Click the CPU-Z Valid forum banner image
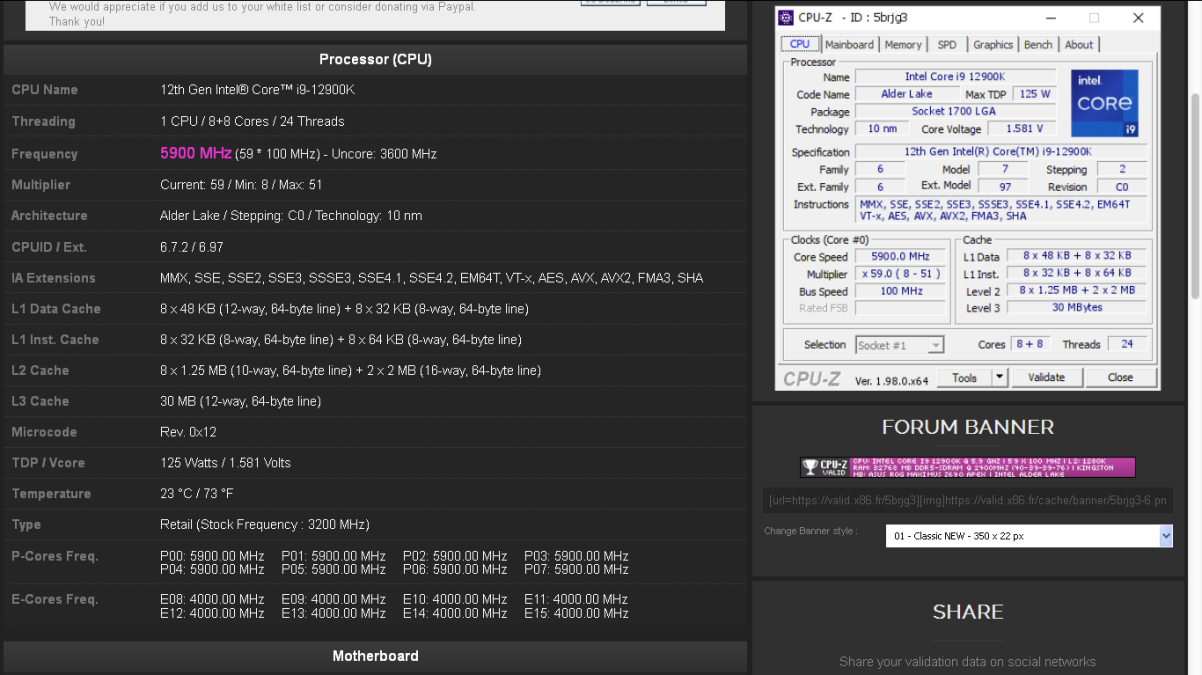 coord(968,467)
